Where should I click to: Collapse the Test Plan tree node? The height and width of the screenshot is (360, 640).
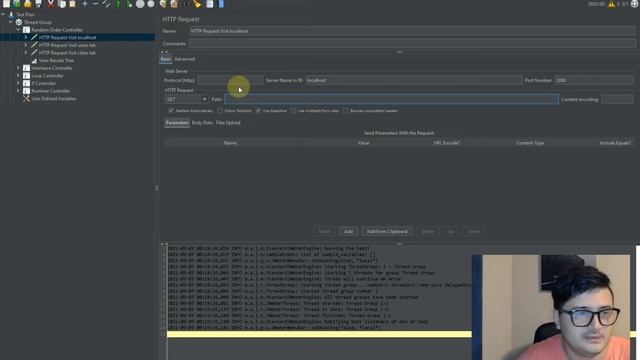(x=3, y=14)
